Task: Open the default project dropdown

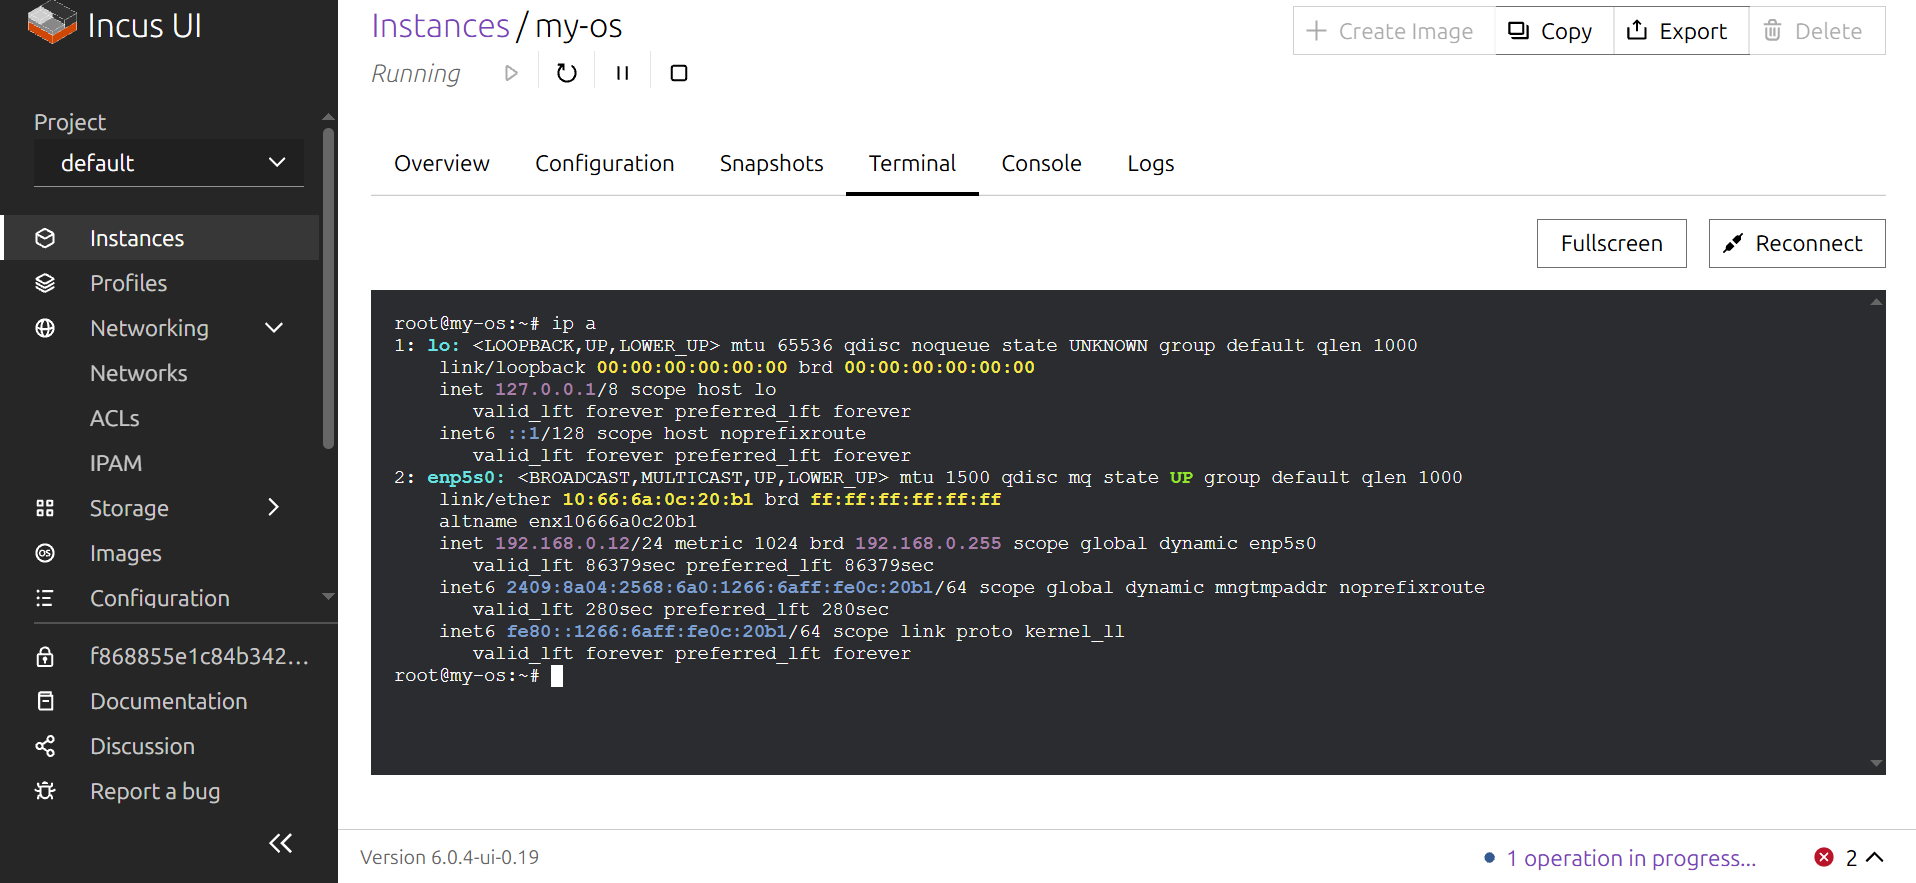Action: [x=169, y=163]
